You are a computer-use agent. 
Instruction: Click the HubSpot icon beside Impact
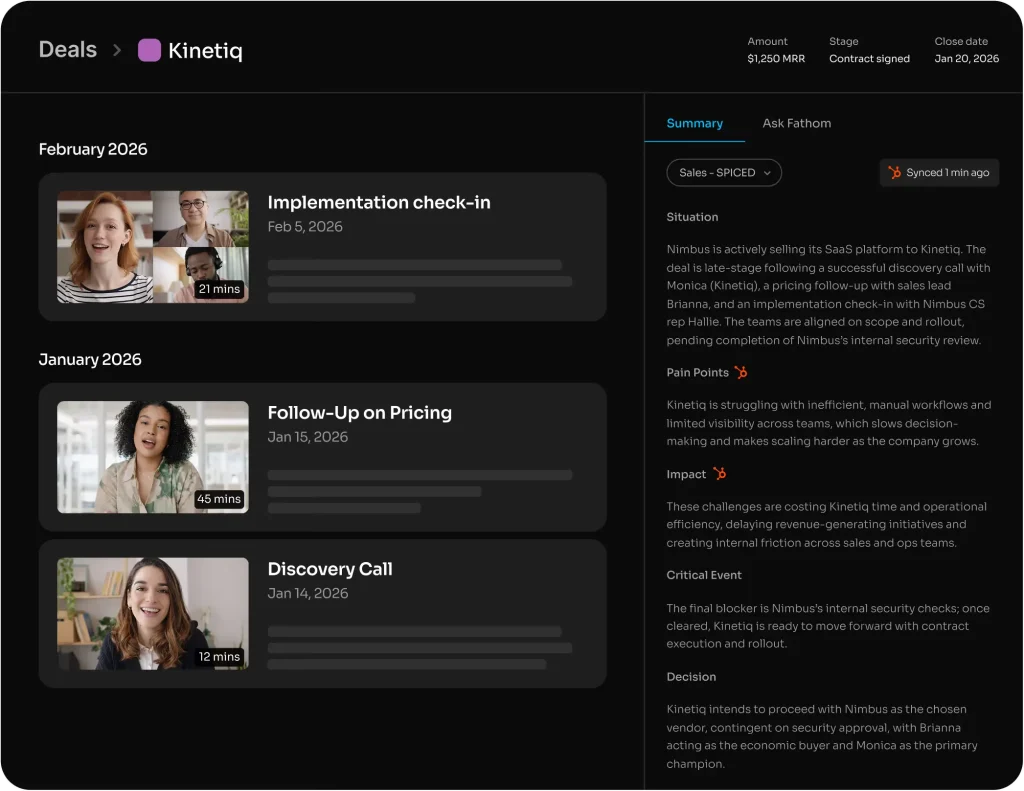719,474
